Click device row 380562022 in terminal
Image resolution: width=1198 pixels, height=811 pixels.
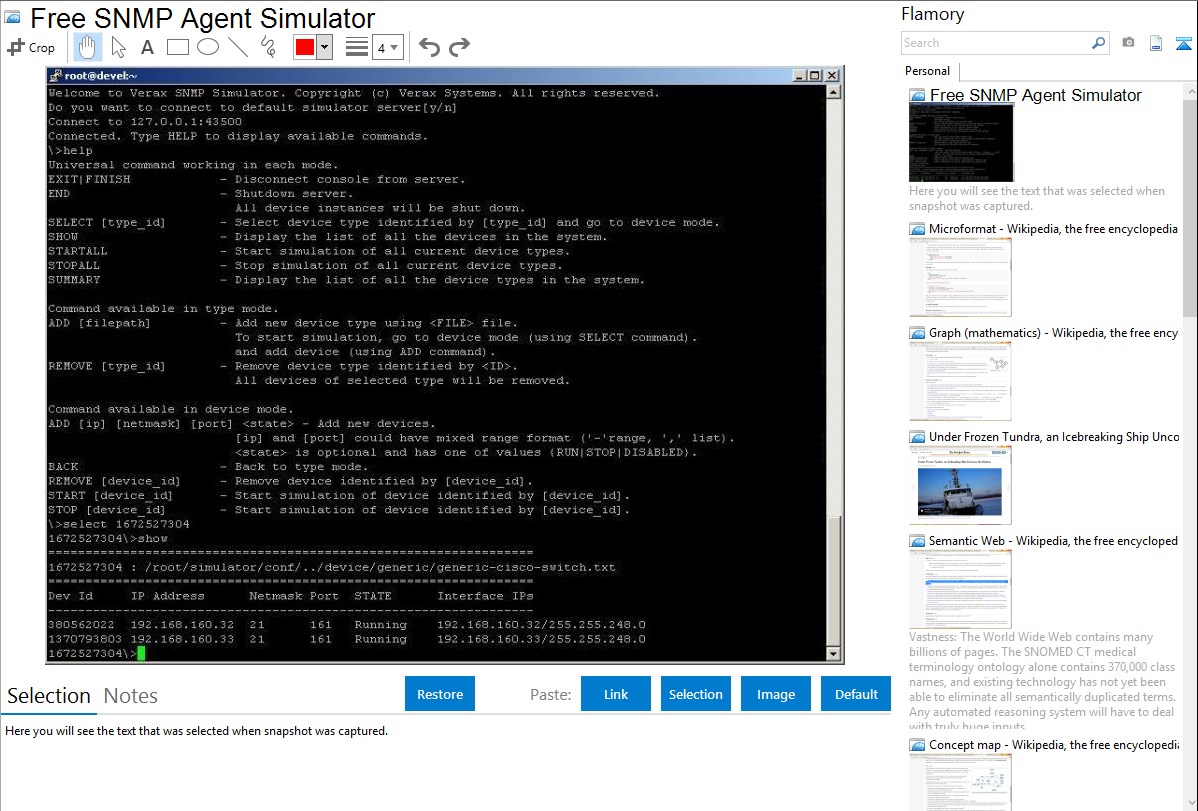(x=347, y=624)
